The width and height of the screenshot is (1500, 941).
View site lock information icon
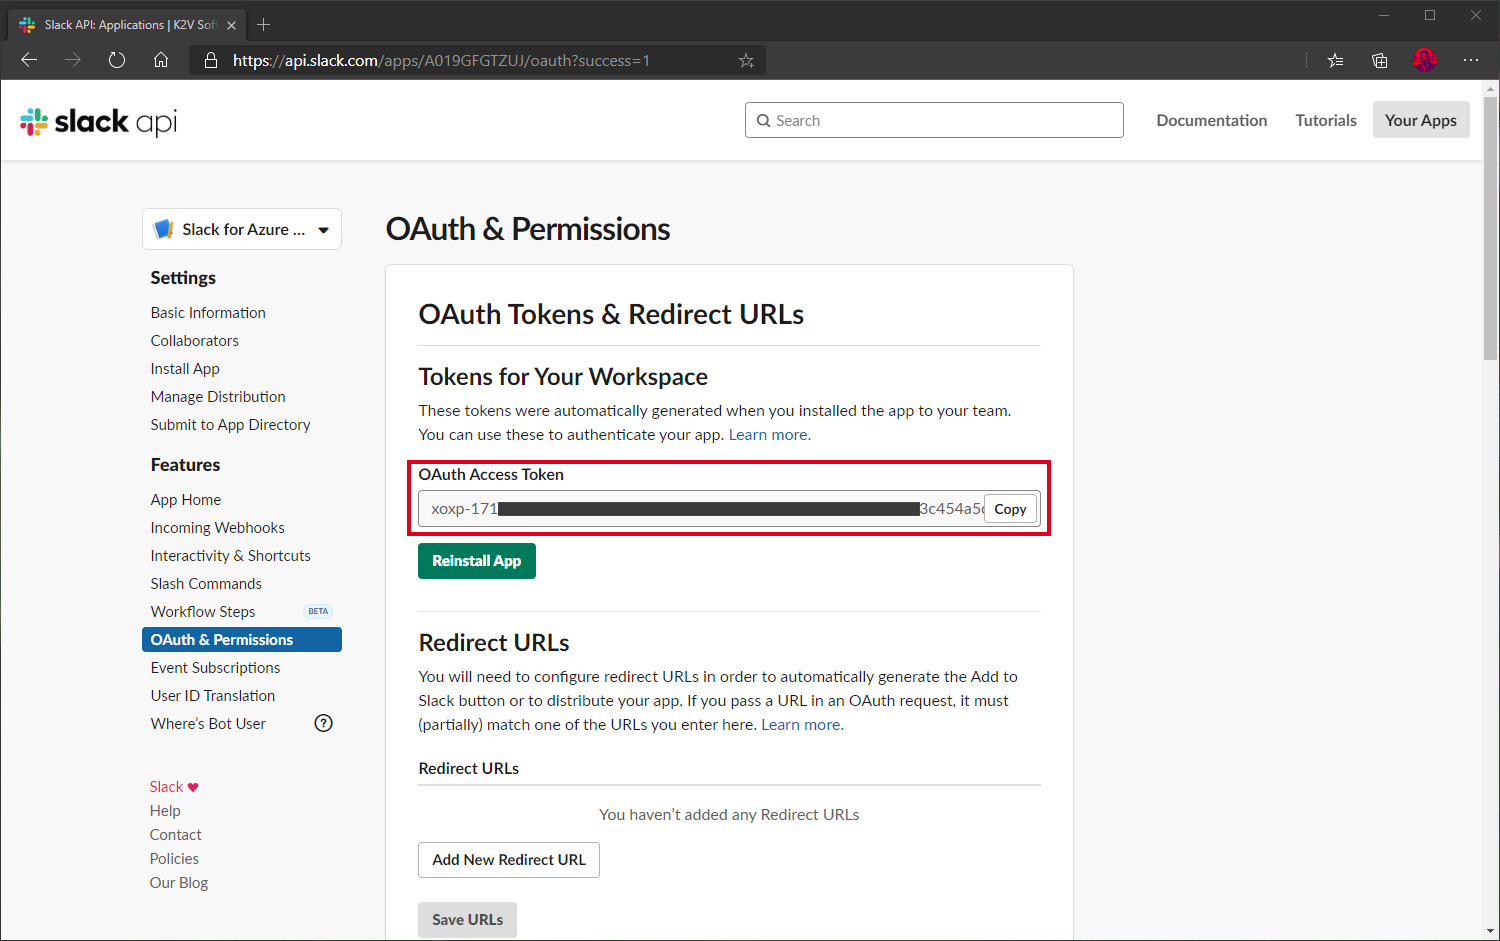(211, 60)
